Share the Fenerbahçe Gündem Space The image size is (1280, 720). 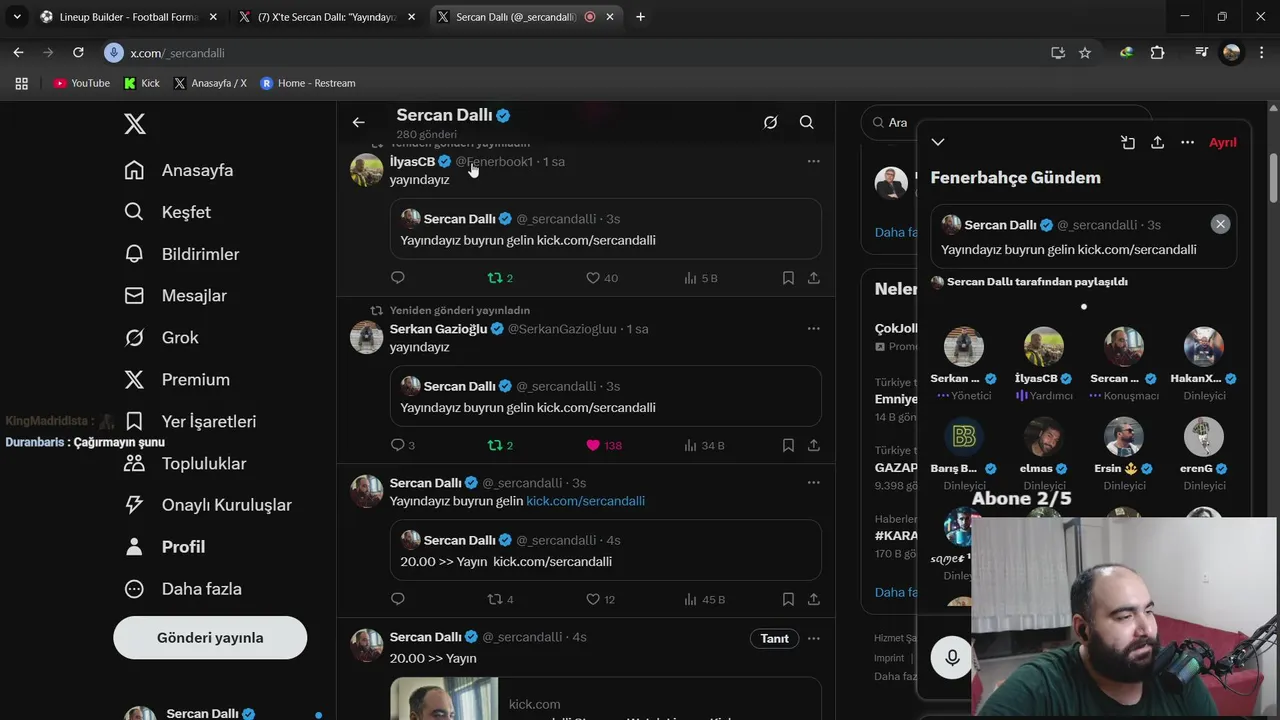(1157, 142)
